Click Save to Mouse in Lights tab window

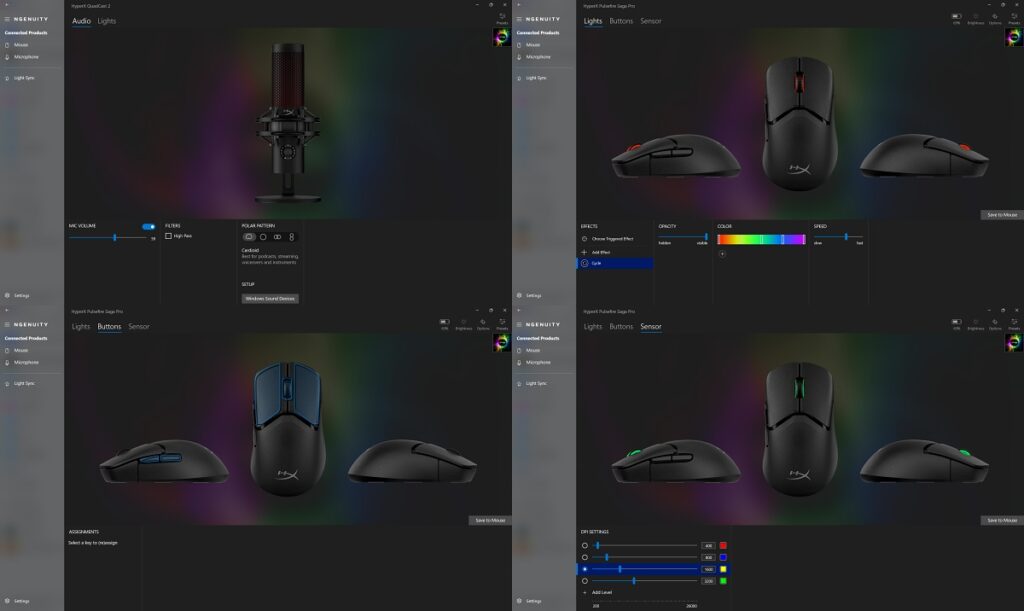(x=1002, y=215)
